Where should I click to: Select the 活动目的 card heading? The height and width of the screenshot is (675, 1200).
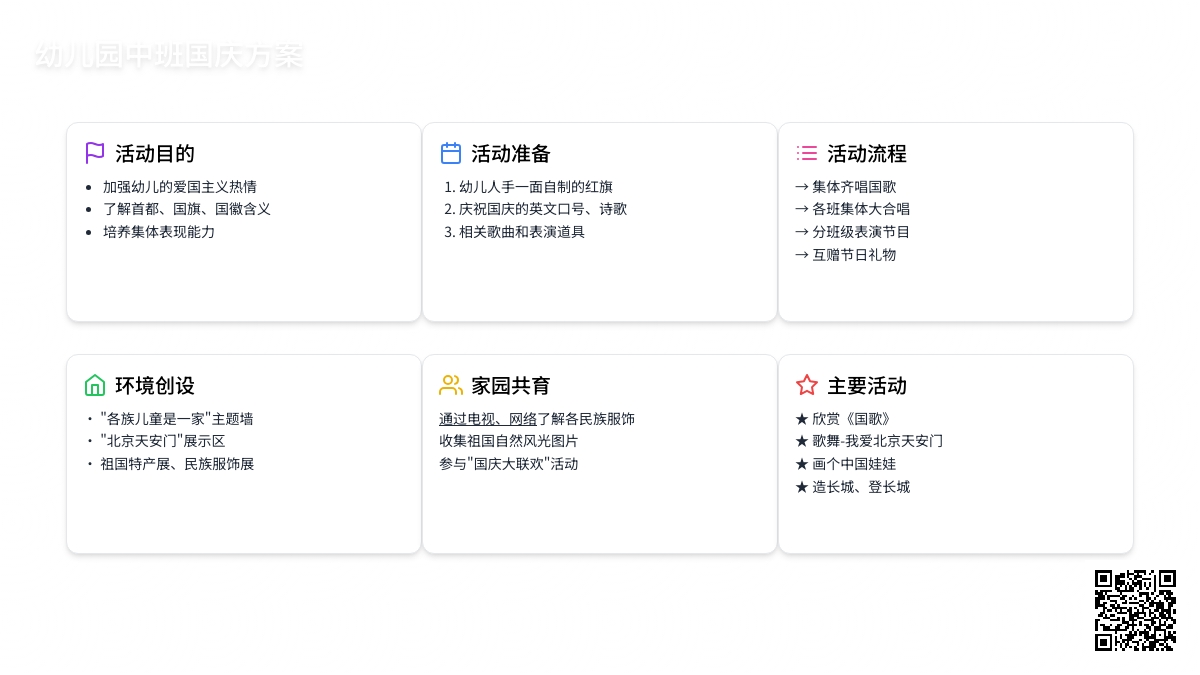pyautogui.click(x=155, y=154)
